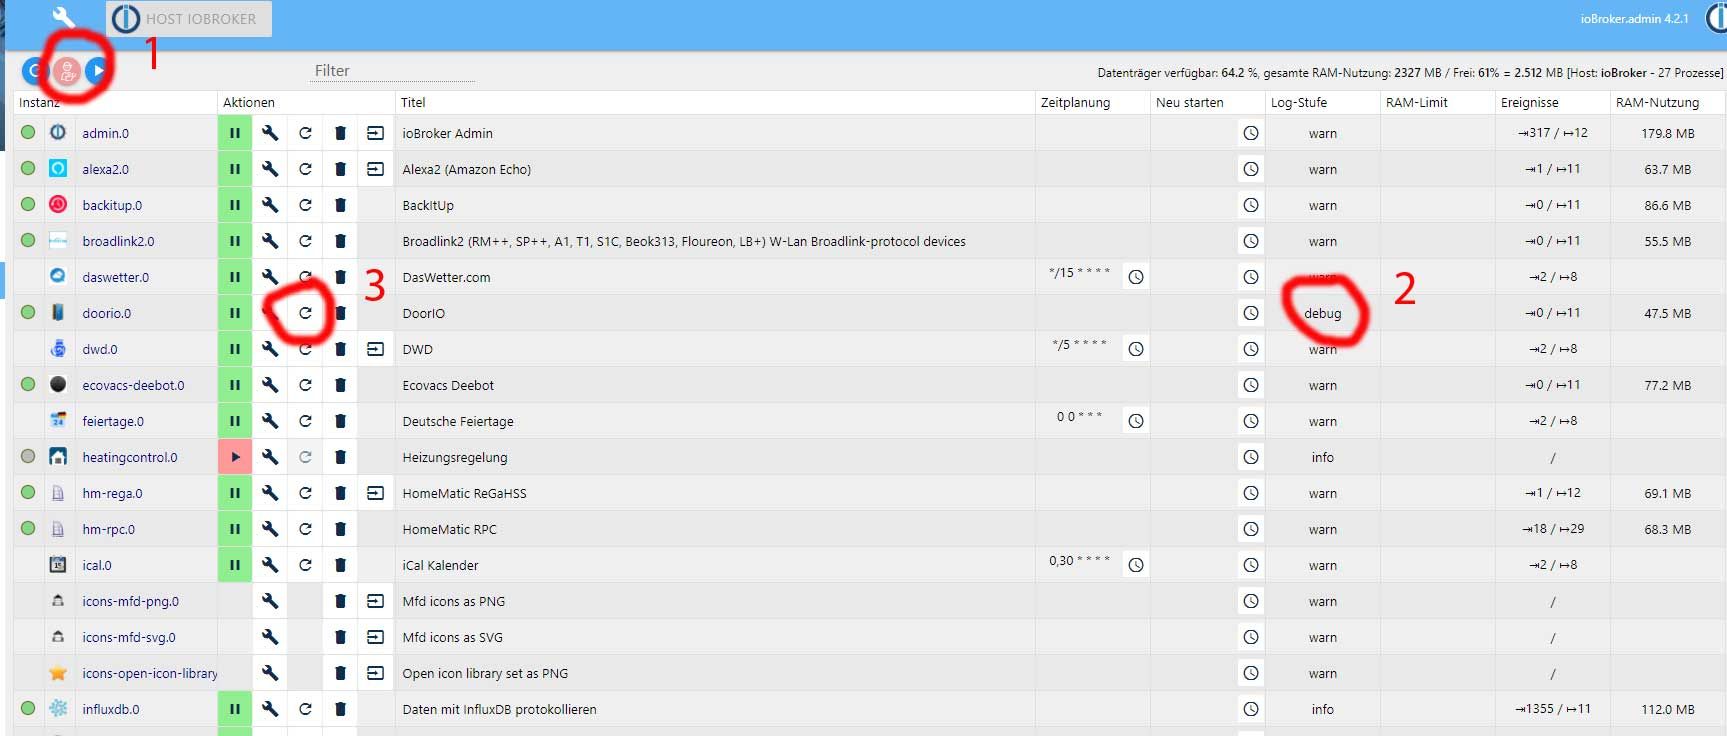This screenshot has width=1727, height=736.
Task: Pause the influxdb.0 instance
Action: point(235,709)
